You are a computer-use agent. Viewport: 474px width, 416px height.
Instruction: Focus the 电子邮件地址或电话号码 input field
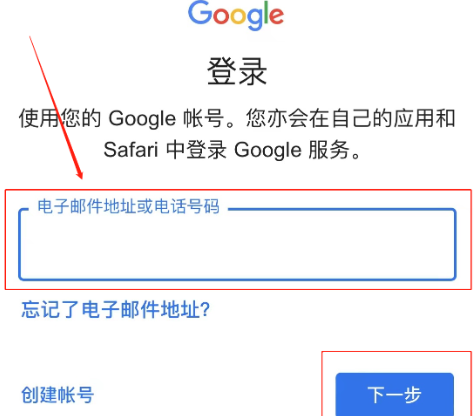pyautogui.click(x=237, y=244)
